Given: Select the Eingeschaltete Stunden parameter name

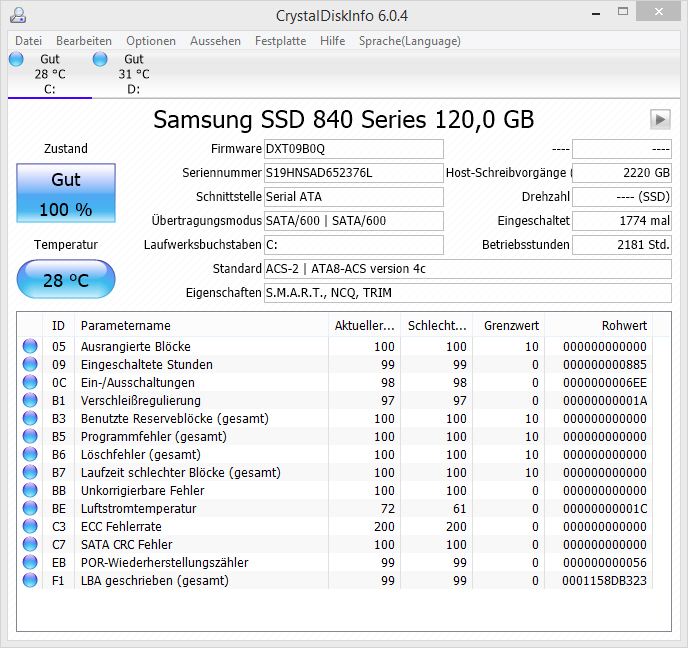Looking at the screenshot, I should tap(147, 365).
